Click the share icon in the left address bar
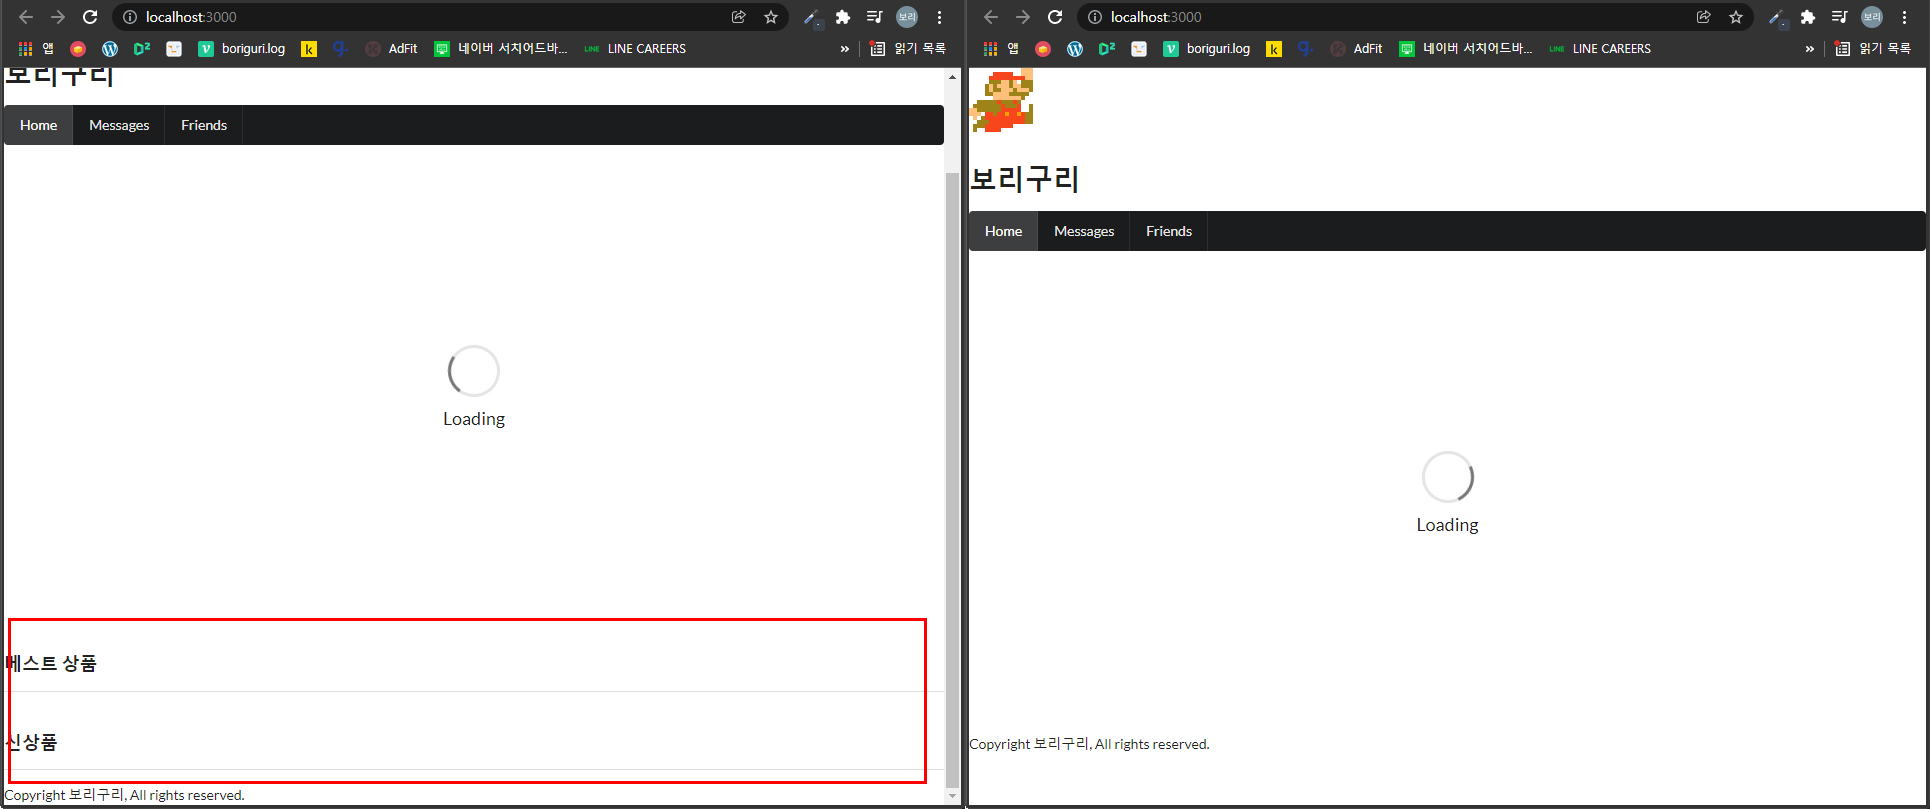 tap(739, 17)
